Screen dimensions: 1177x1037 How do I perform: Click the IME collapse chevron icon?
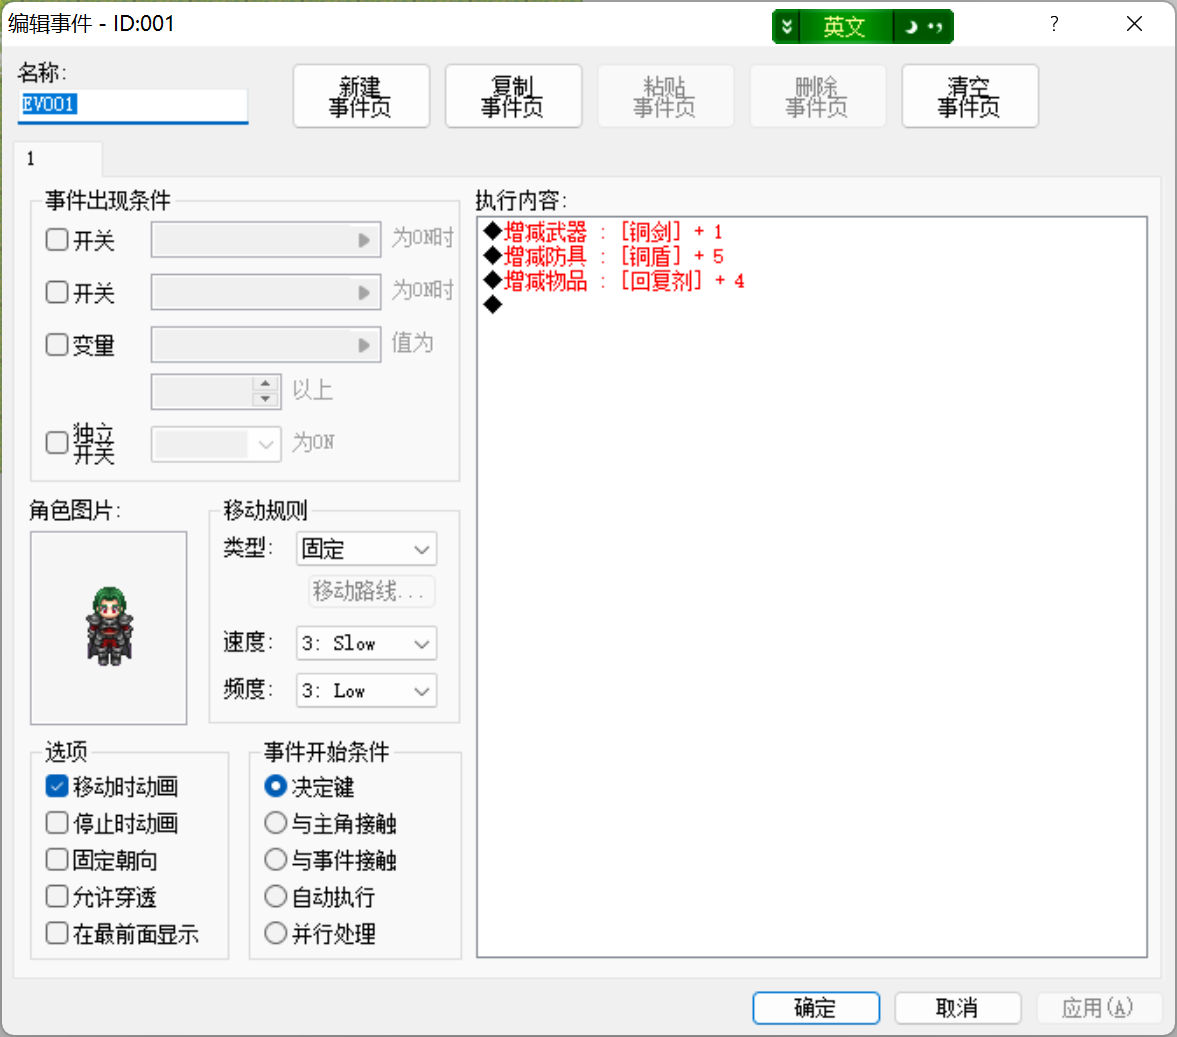click(787, 27)
